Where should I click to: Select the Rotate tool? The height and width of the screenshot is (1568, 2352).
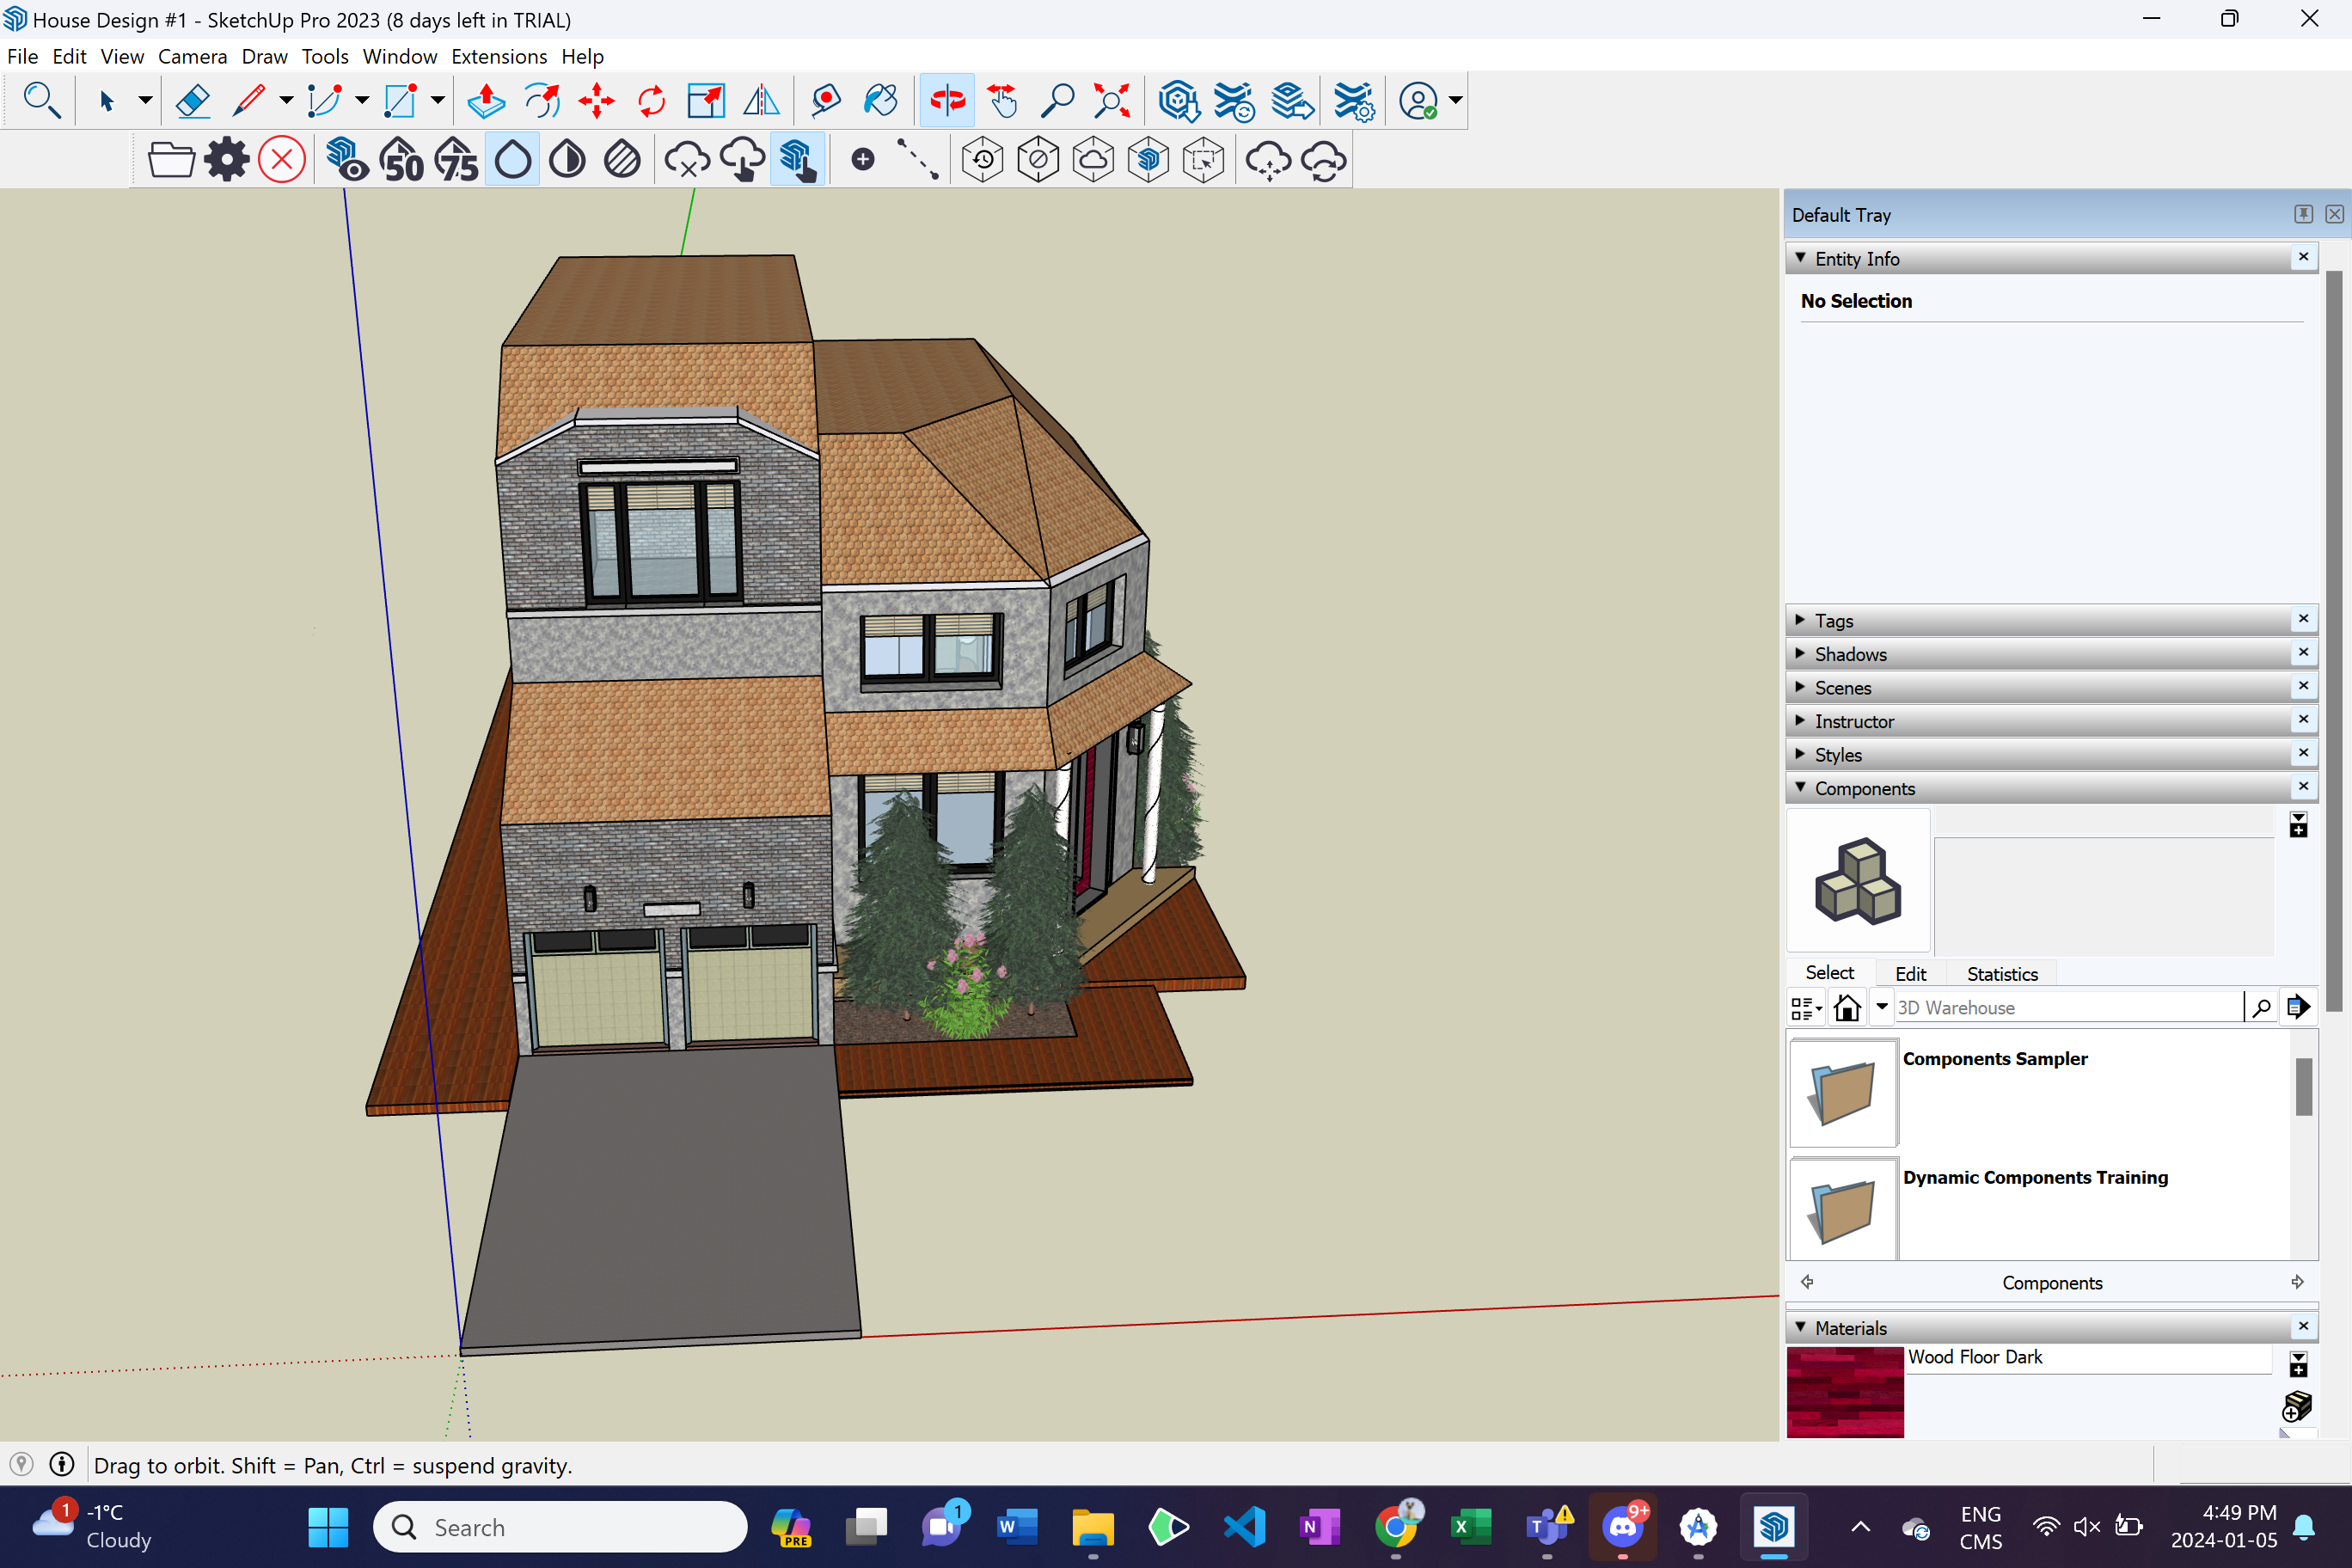[x=651, y=101]
